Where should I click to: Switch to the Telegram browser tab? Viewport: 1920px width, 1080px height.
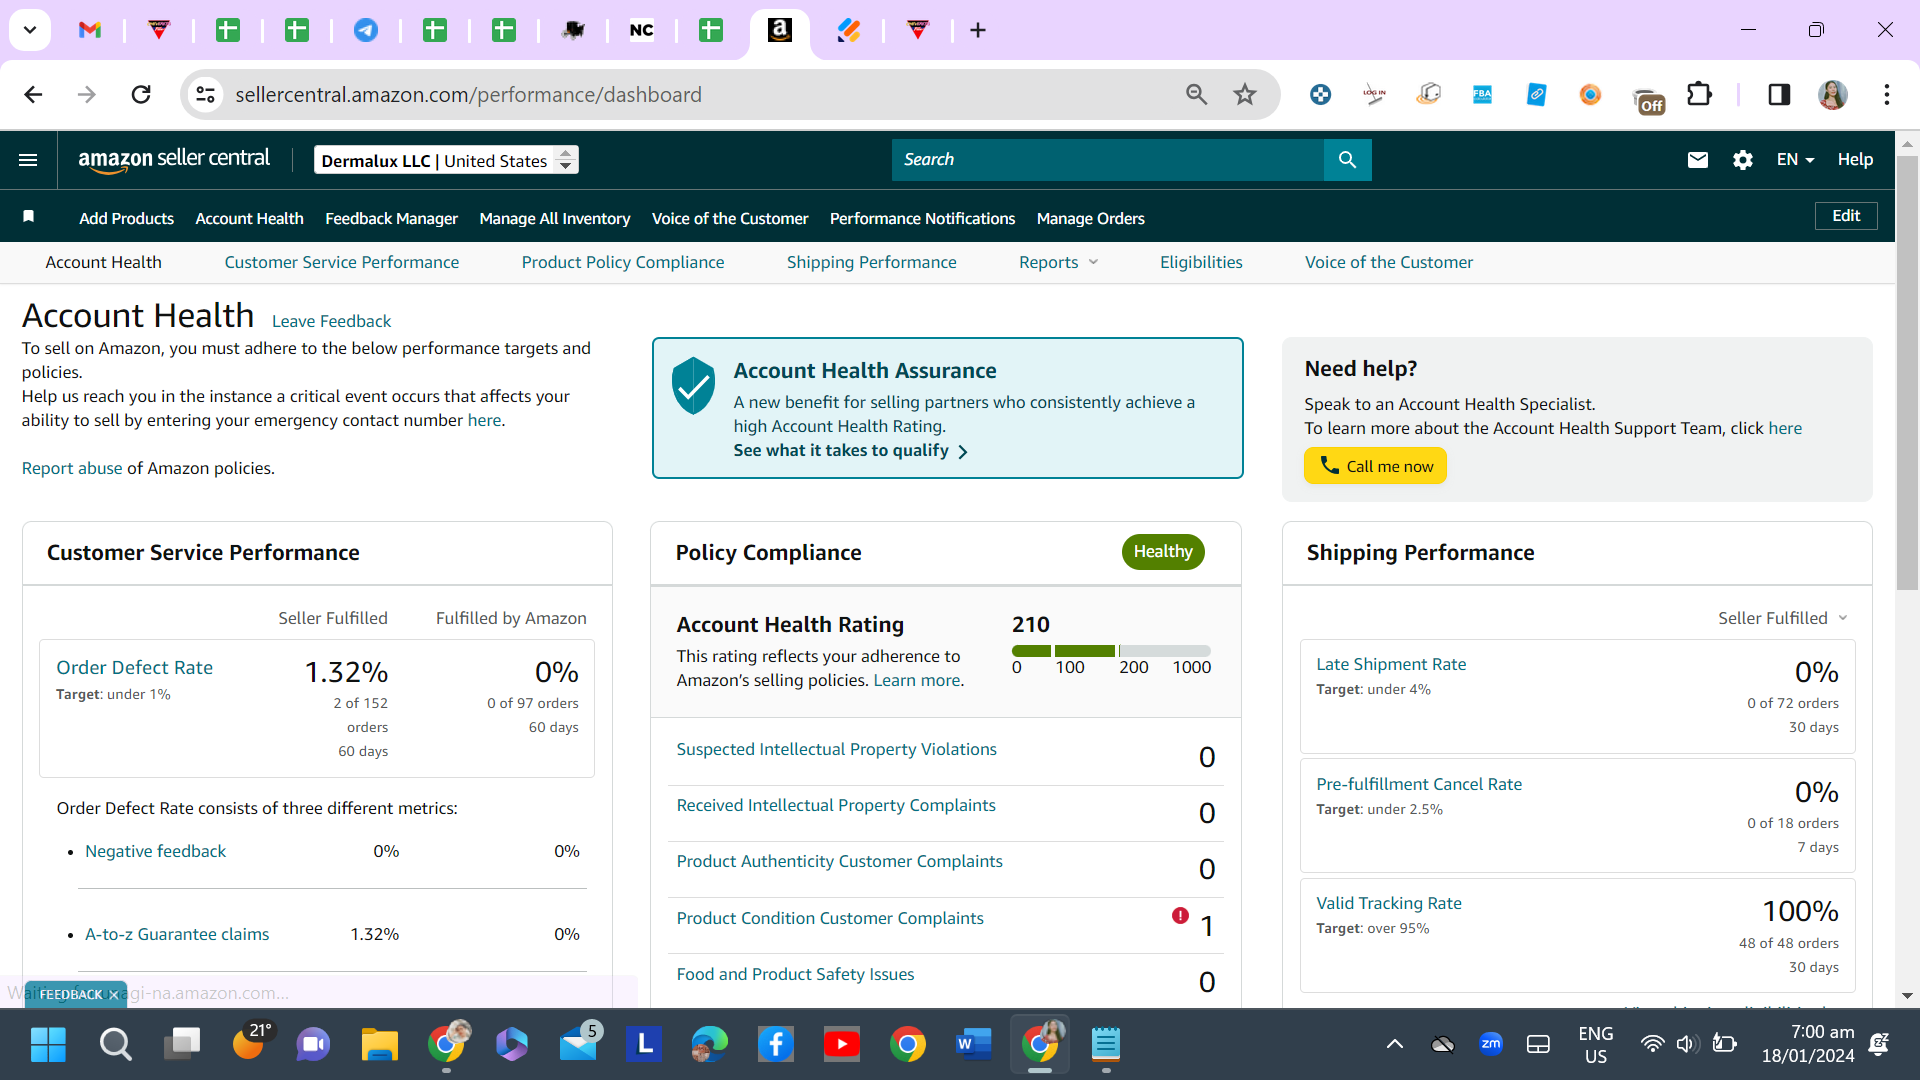point(366,30)
